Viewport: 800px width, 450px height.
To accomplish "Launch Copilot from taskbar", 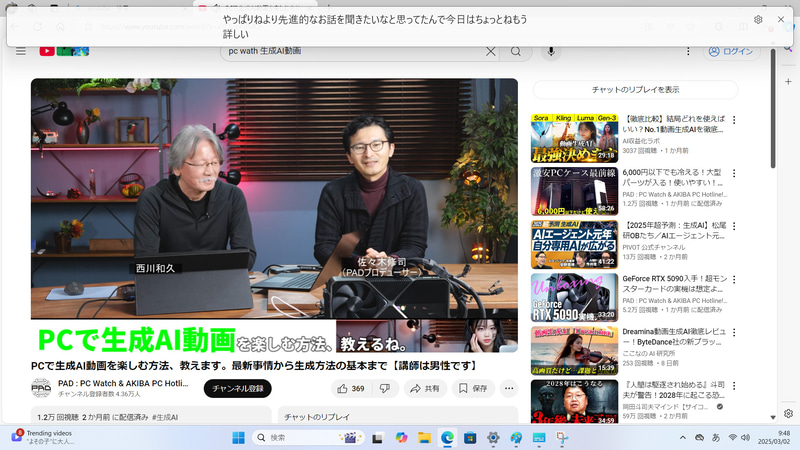I will 402,438.
